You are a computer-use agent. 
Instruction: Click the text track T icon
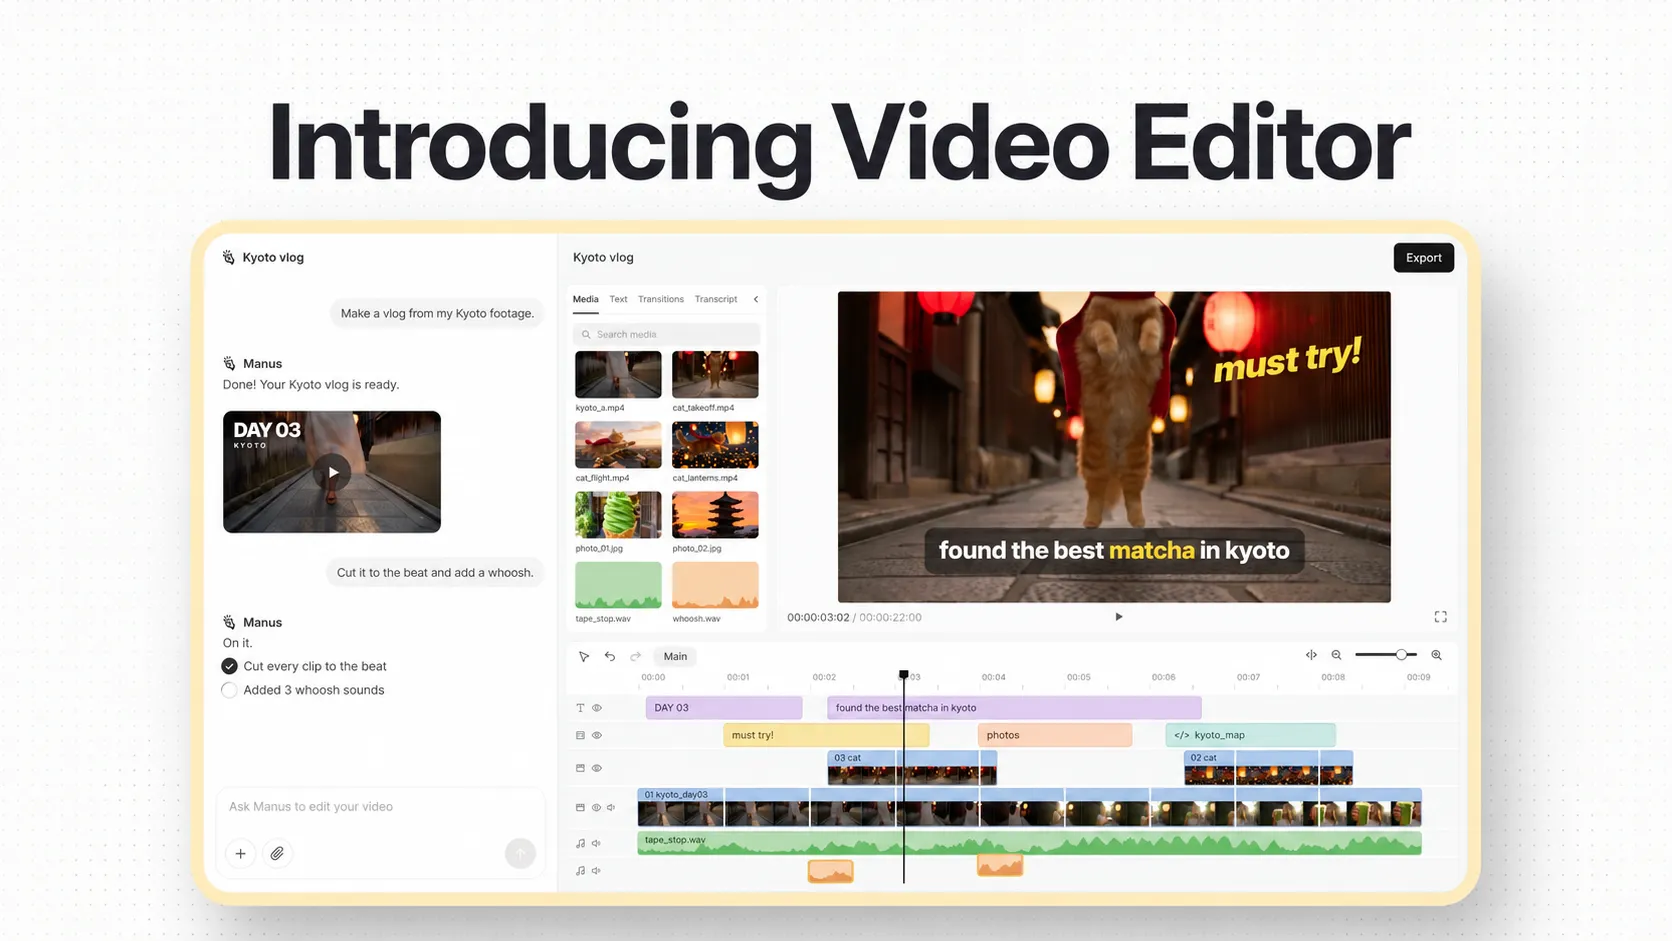point(580,708)
